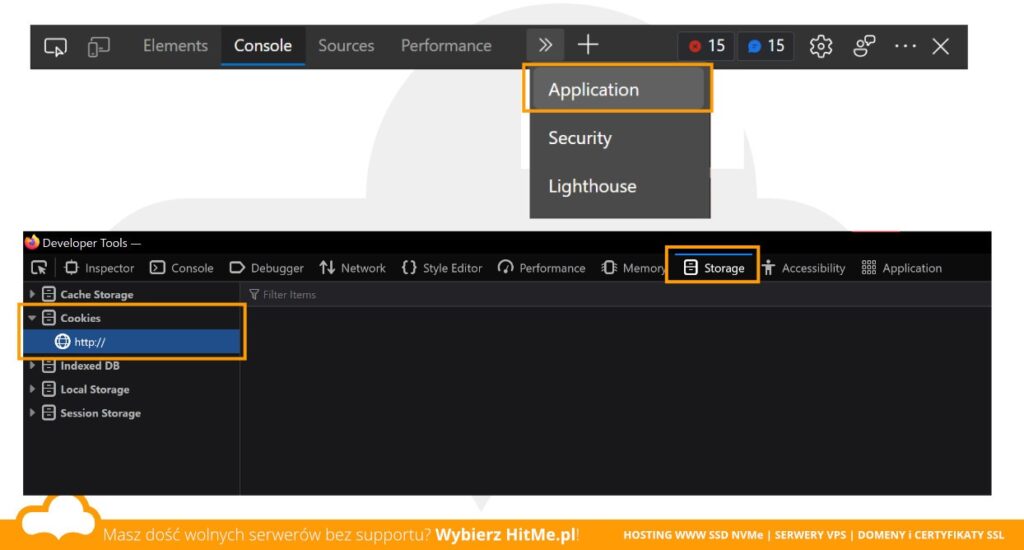Viewport: 1024px width, 550px height.
Task: Open the Performance tab in Edge DevTools
Action: point(446,46)
